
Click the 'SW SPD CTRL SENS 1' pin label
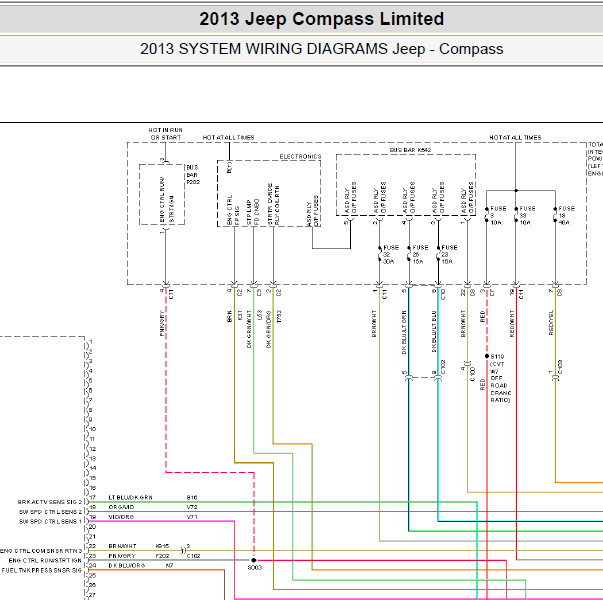51,522
